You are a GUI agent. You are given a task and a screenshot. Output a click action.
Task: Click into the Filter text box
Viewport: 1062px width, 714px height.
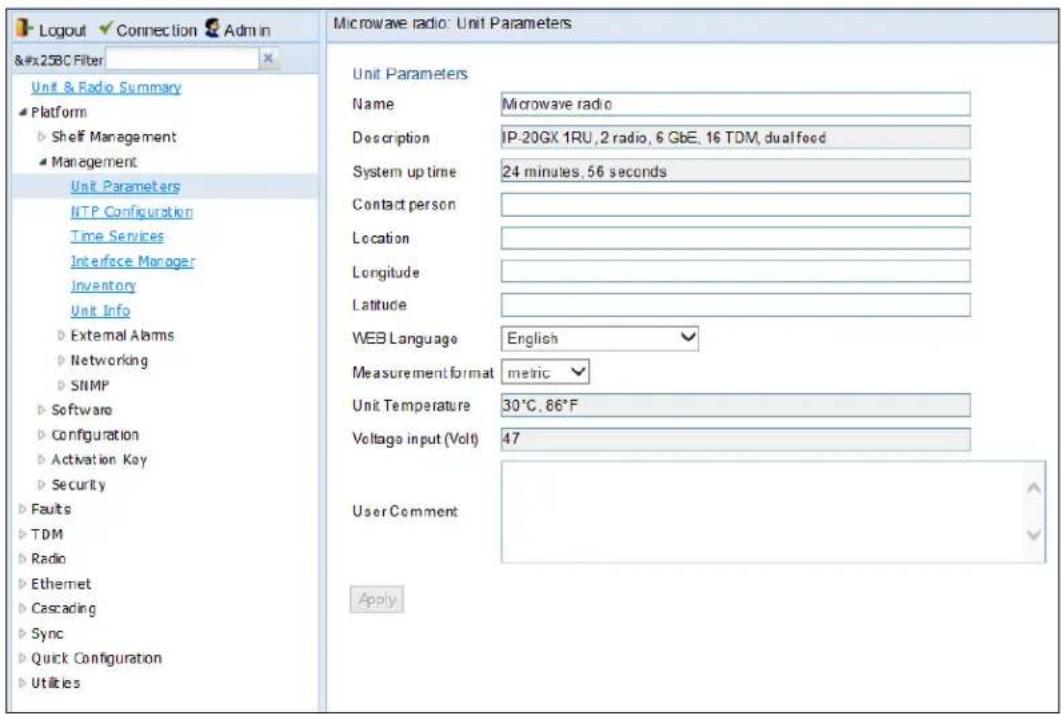[182, 59]
